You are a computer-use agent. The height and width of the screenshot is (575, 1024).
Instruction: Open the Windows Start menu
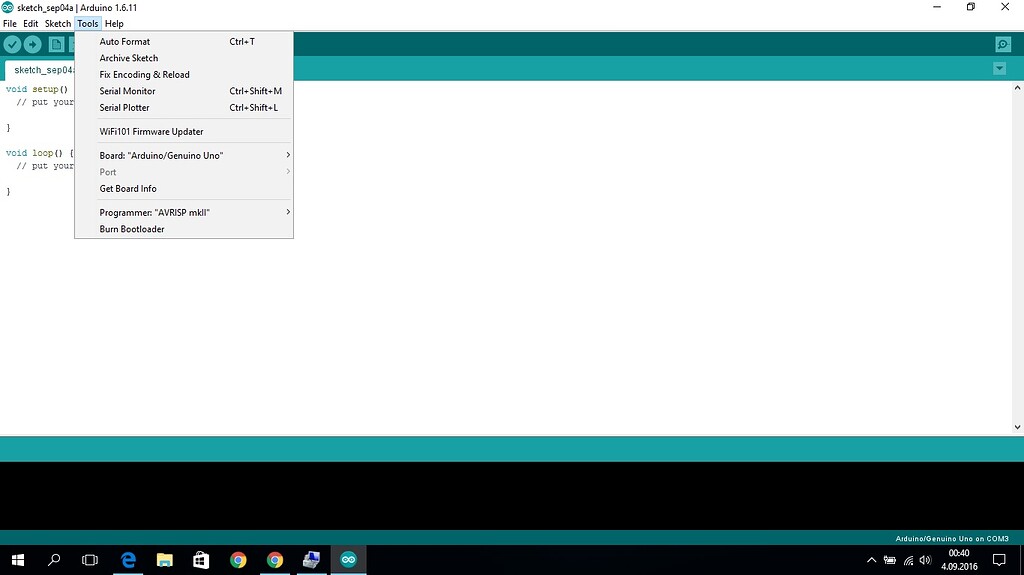point(18,560)
